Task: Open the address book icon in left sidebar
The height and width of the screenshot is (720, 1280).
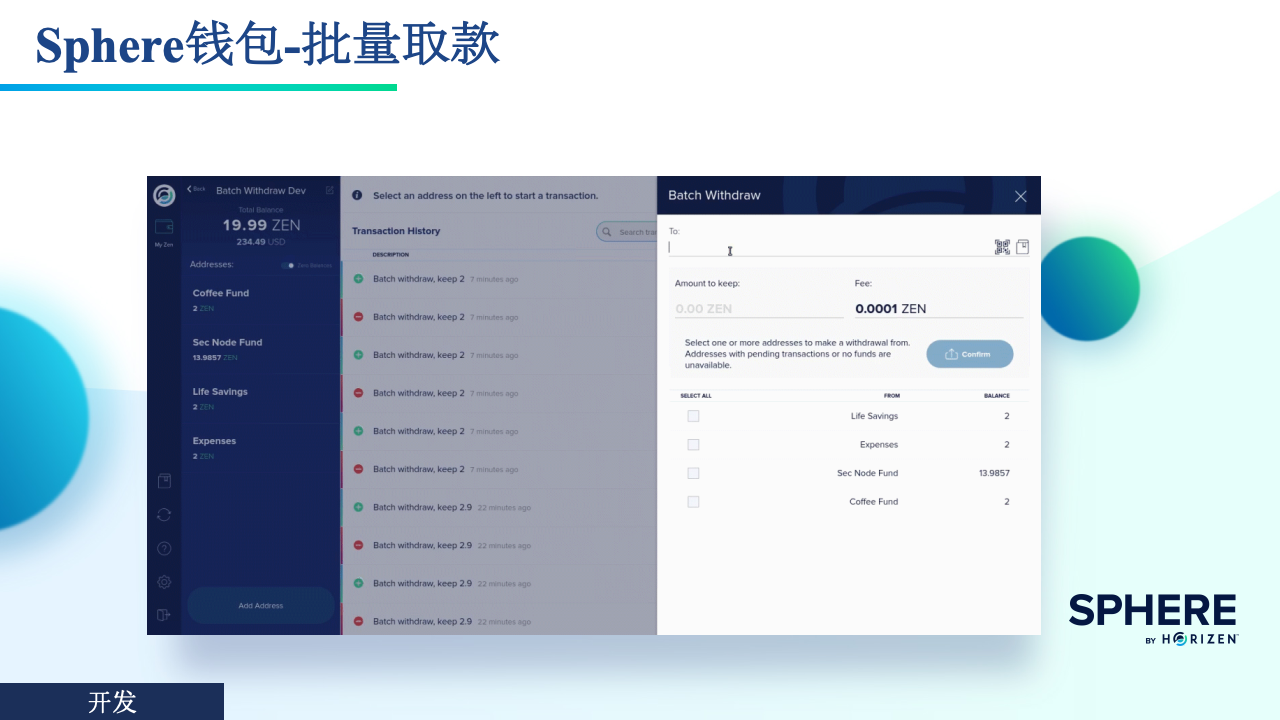Action: (x=164, y=481)
